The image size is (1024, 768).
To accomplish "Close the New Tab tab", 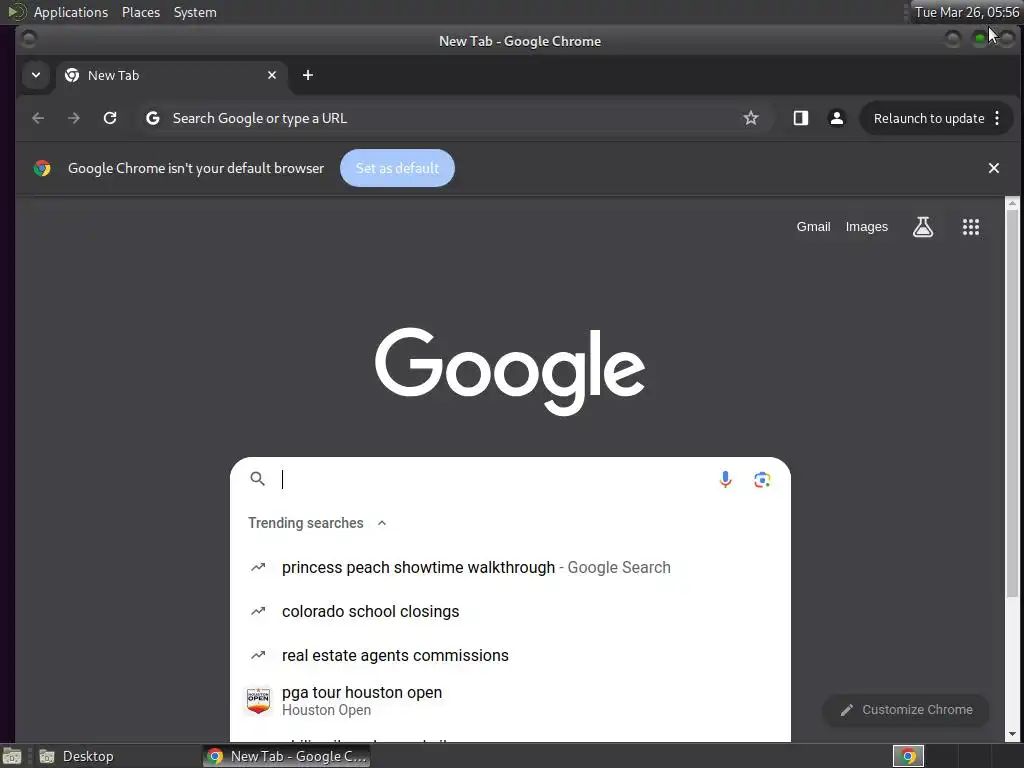I will click(x=272, y=75).
